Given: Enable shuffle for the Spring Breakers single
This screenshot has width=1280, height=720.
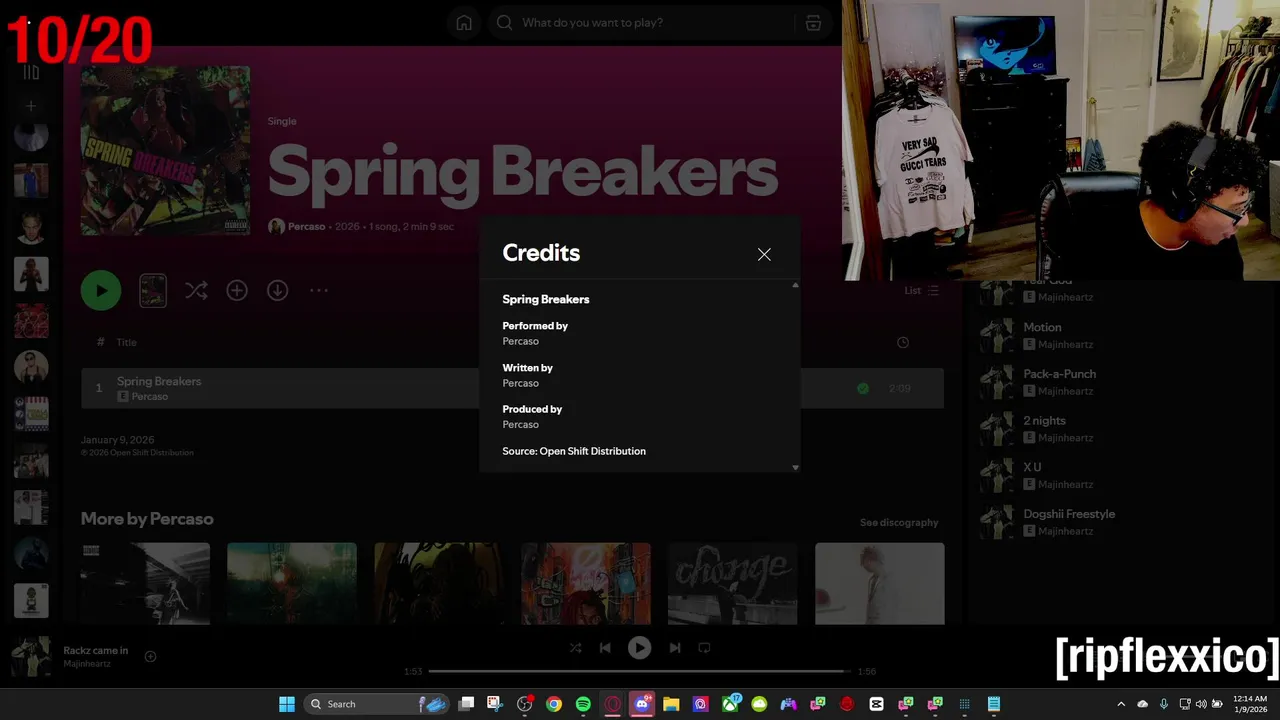Looking at the screenshot, I should point(196,290).
